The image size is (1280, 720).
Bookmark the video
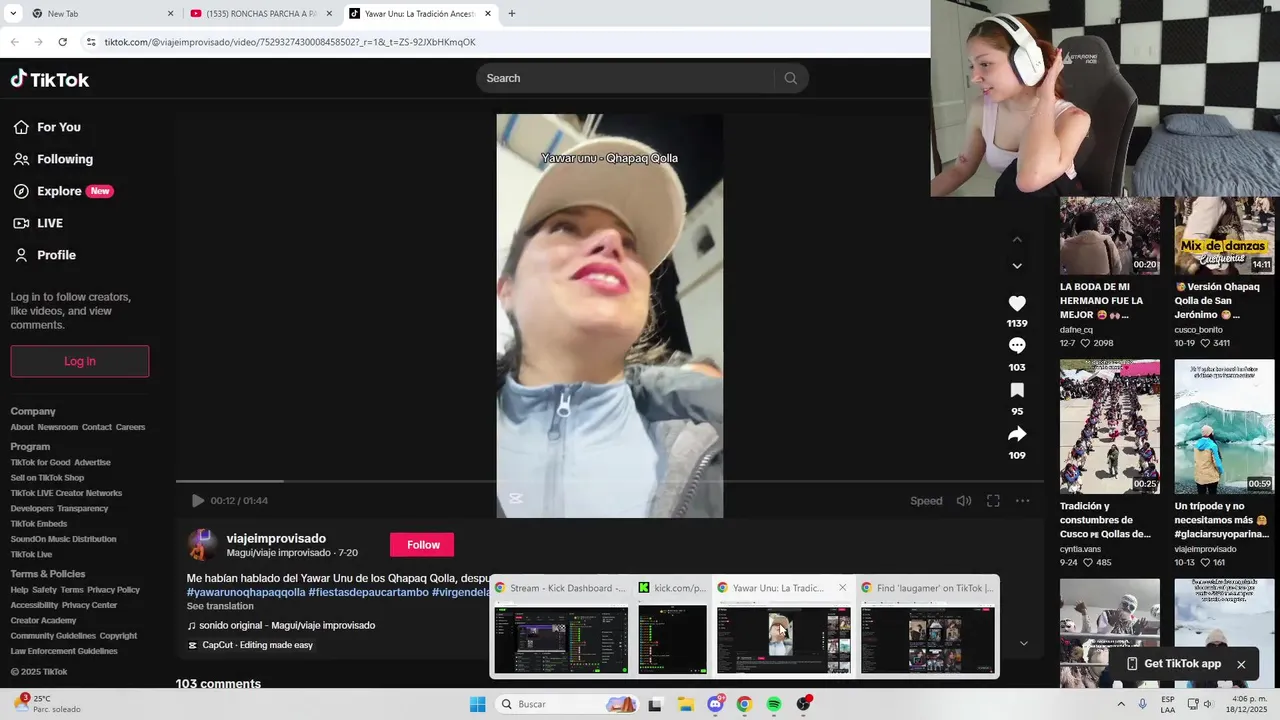[x=1017, y=390]
